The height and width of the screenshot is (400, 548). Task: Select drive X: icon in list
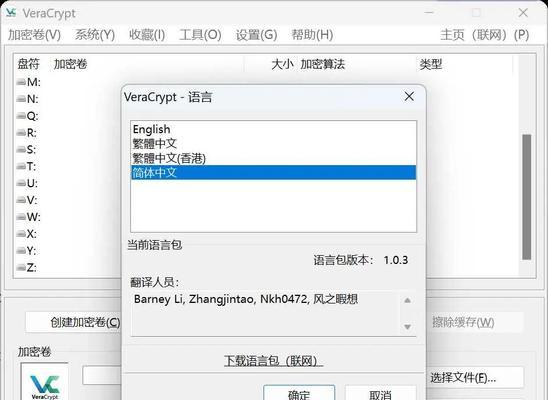pyautogui.click(x=21, y=234)
